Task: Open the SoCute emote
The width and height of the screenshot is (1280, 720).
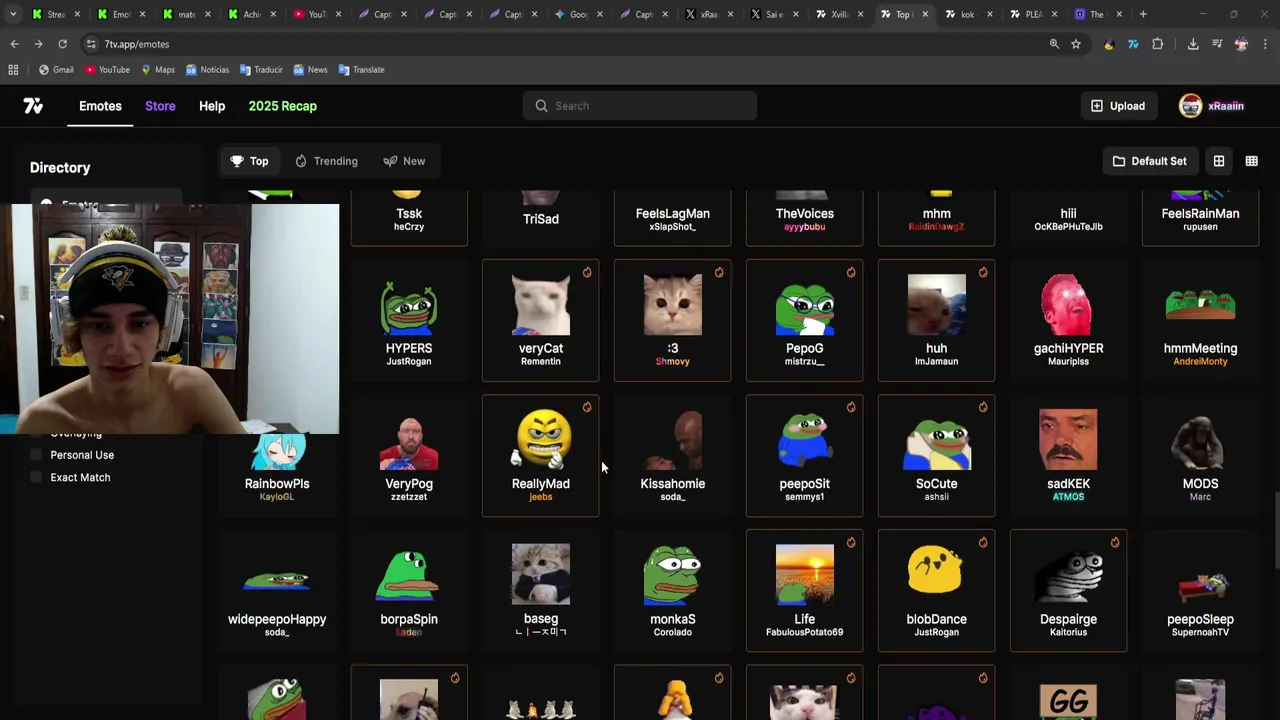Action: pos(937,456)
